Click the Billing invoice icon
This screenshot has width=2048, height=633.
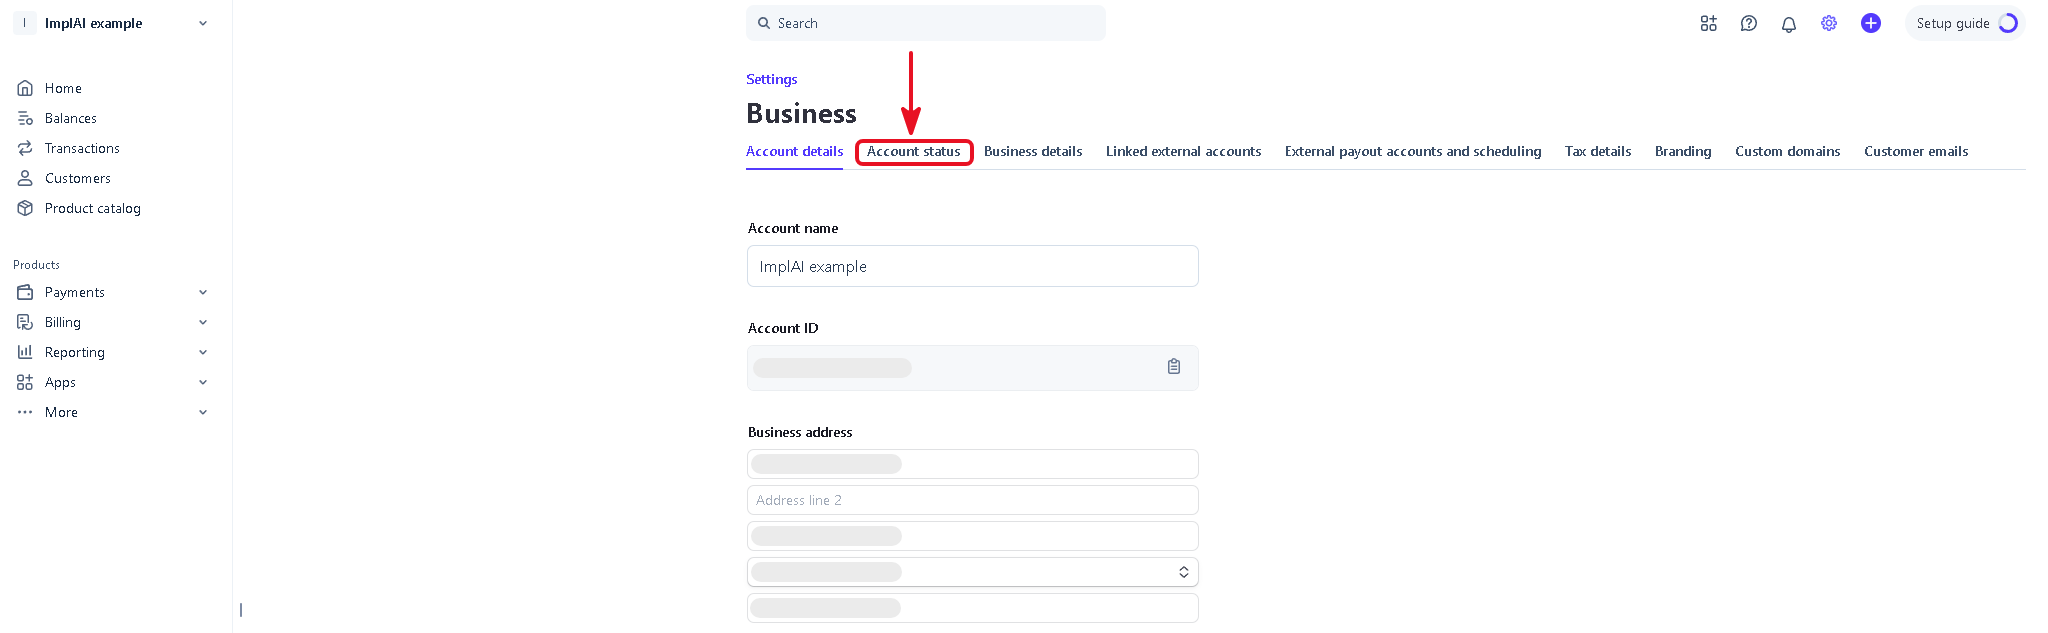[x=25, y=322]
